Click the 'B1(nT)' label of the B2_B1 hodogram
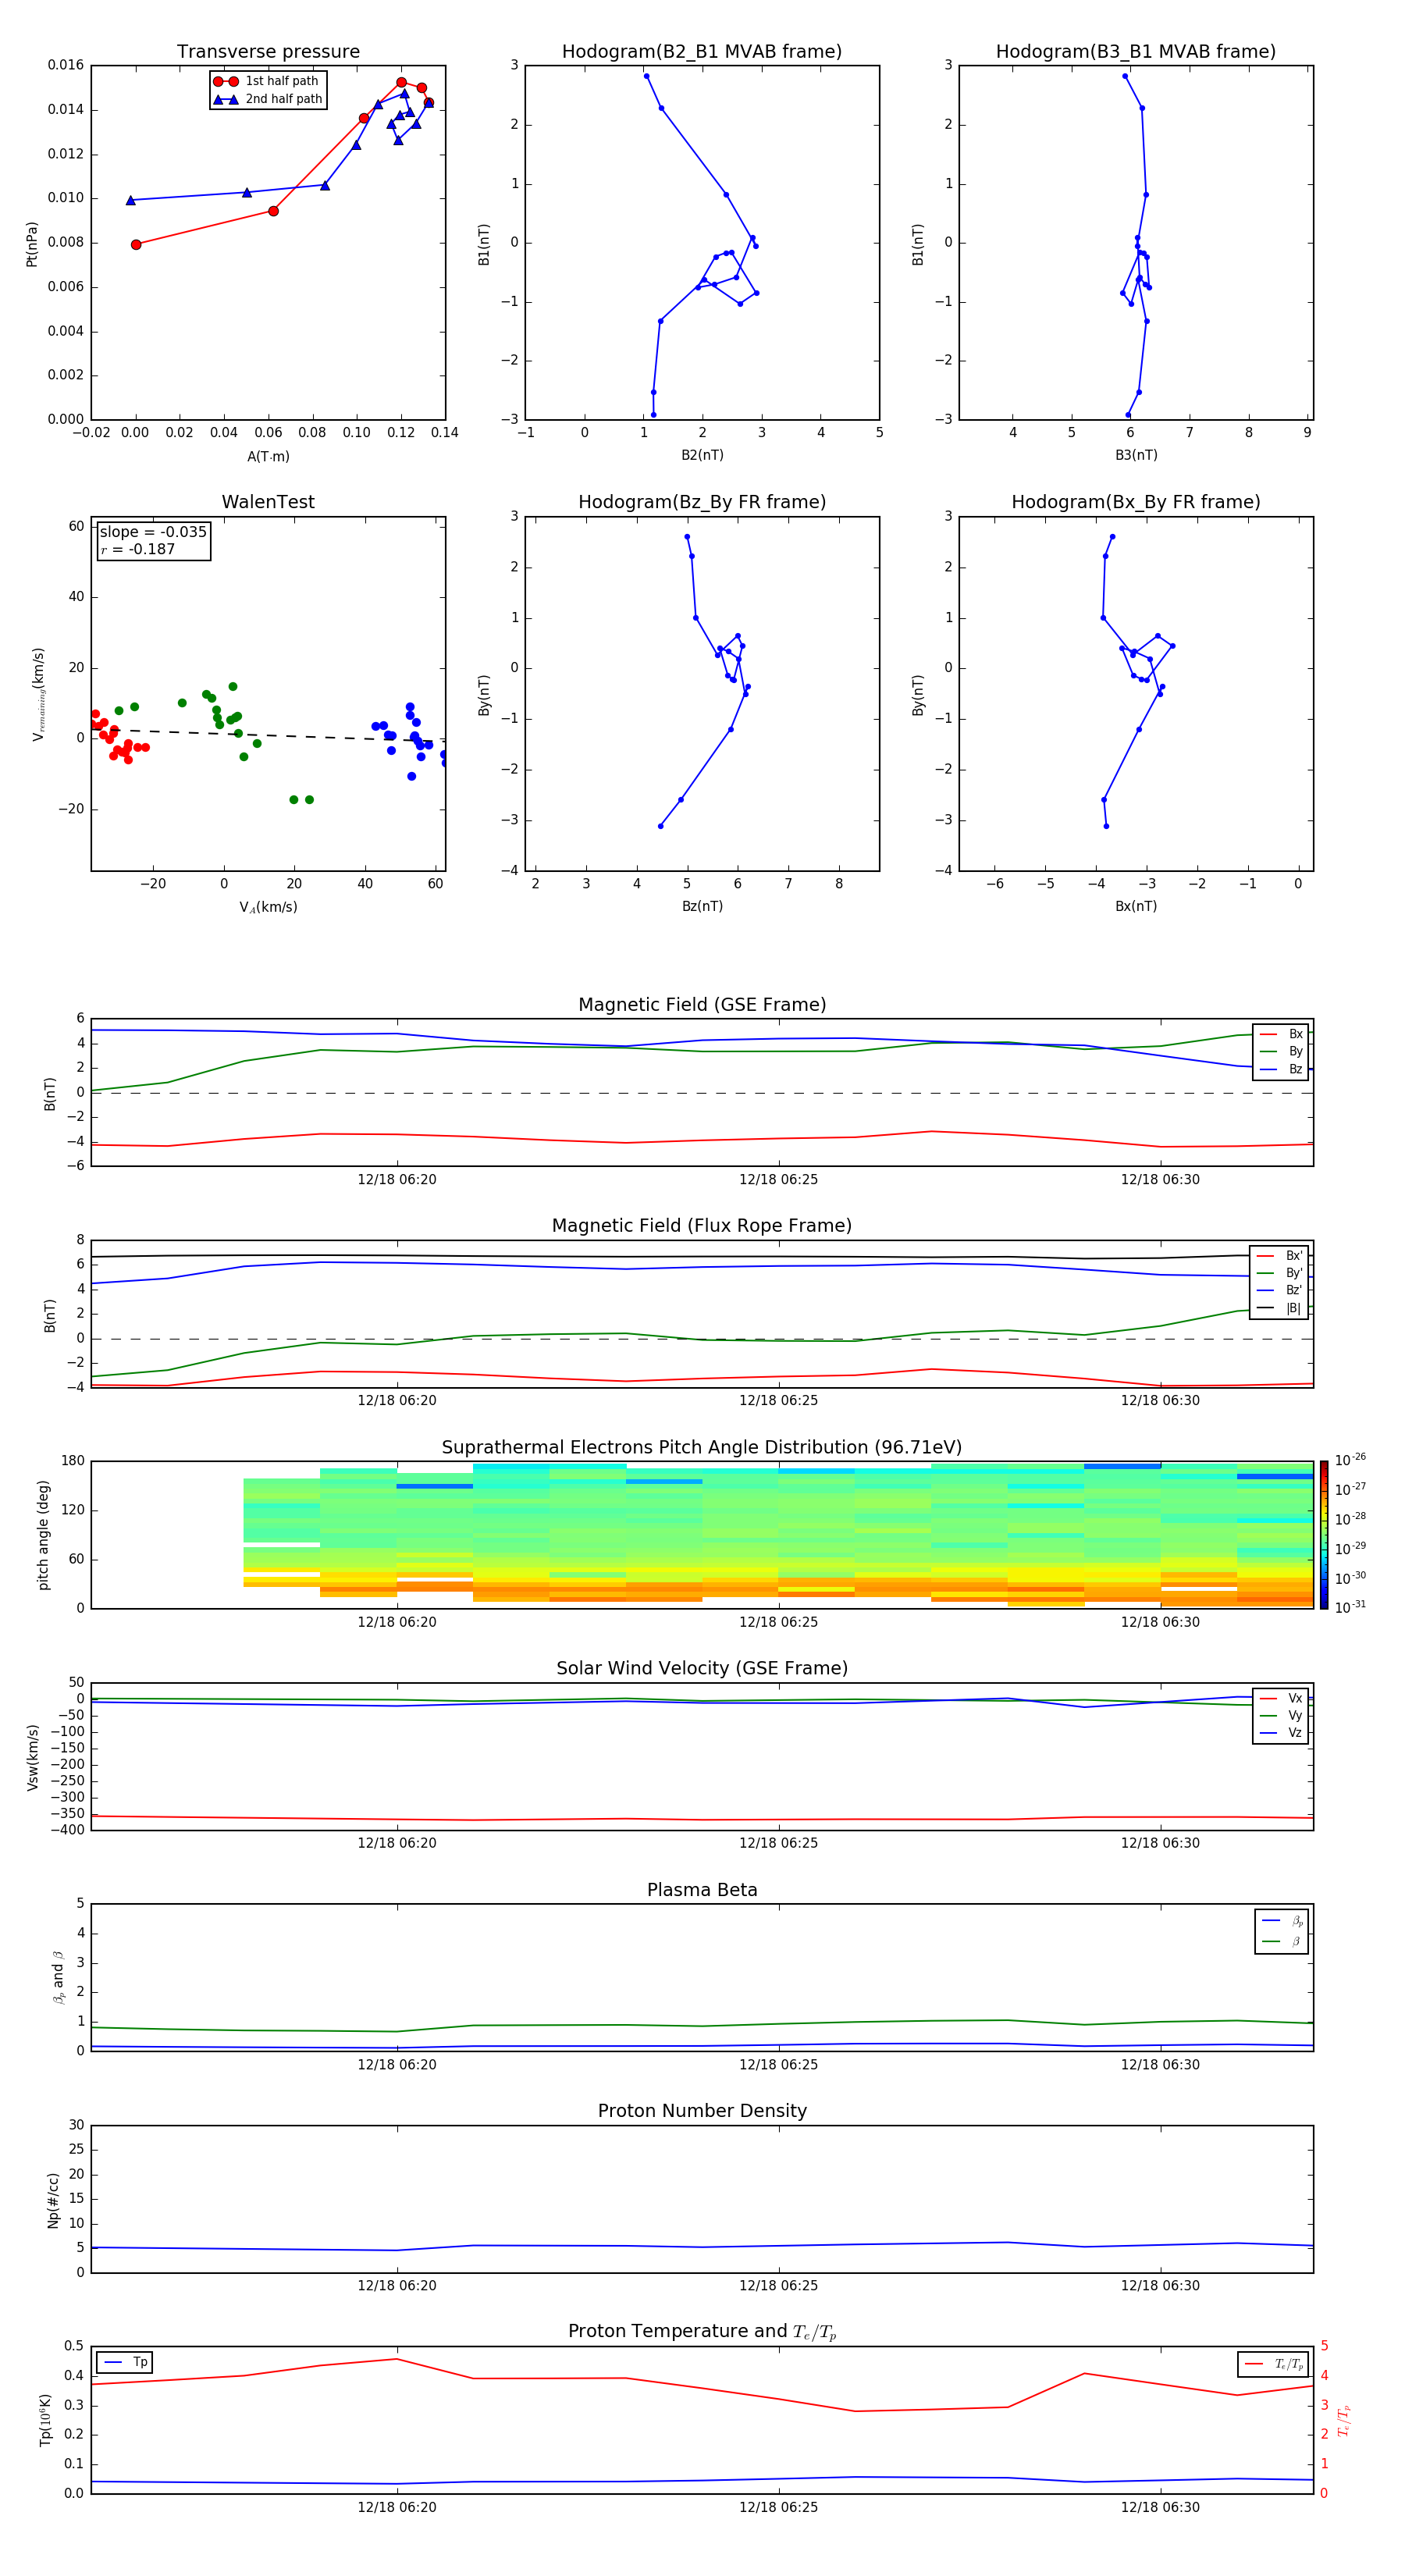 484,244
